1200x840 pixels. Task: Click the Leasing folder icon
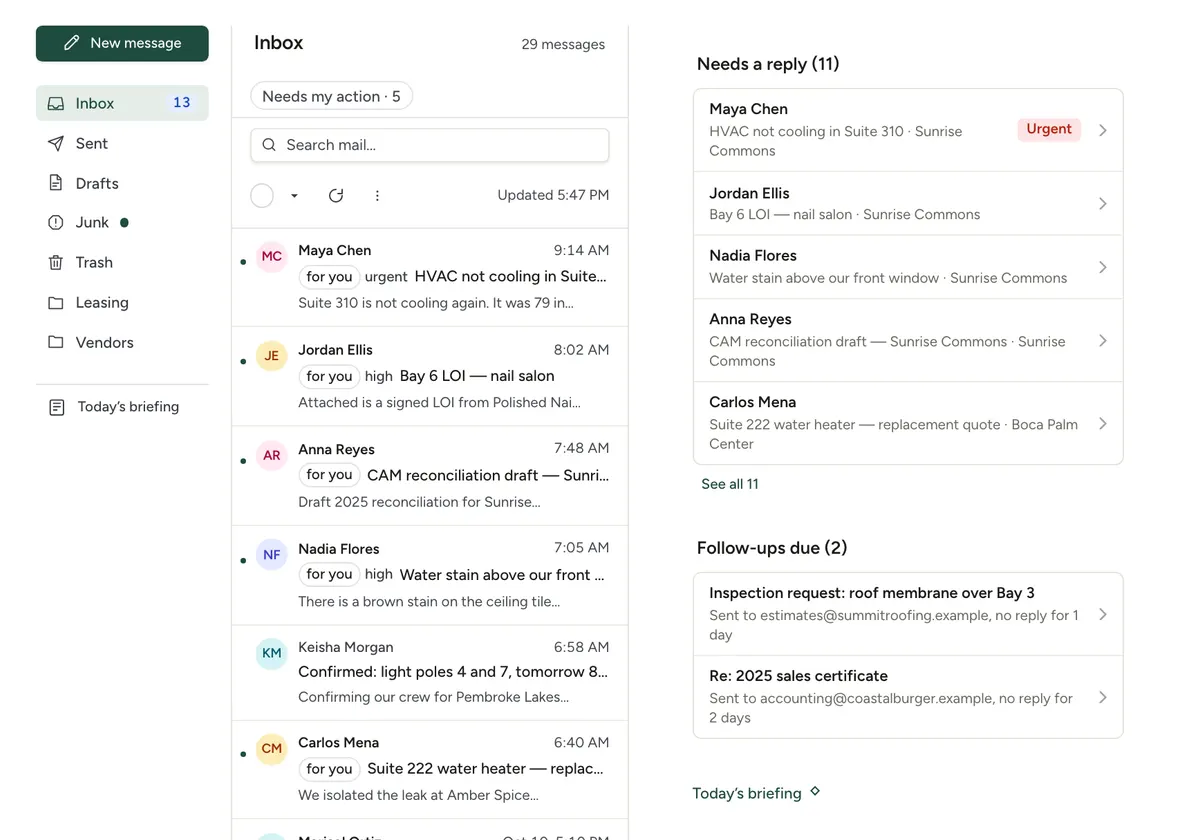click(56, 302)
